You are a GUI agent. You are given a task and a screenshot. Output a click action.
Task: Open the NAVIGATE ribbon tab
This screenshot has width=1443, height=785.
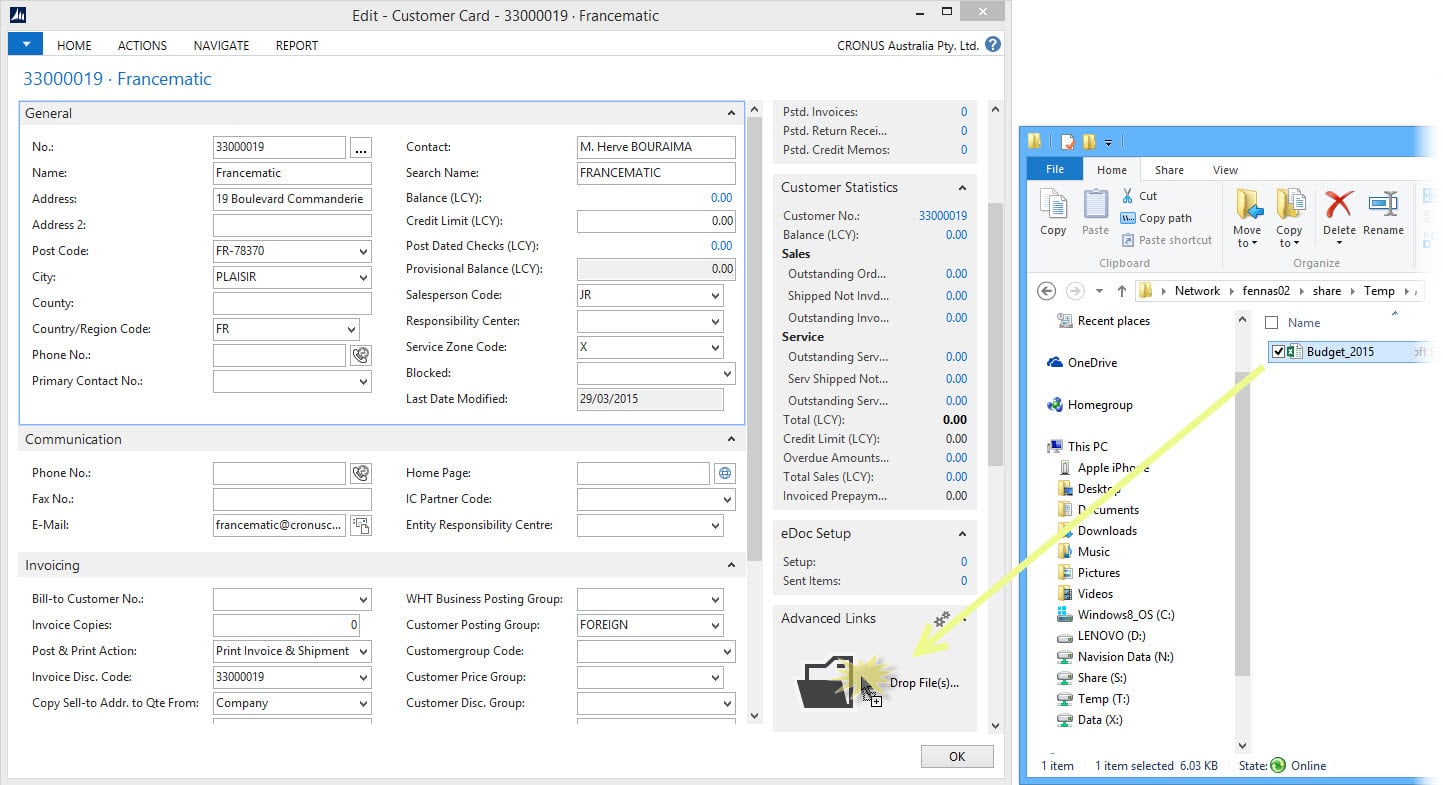221,45
